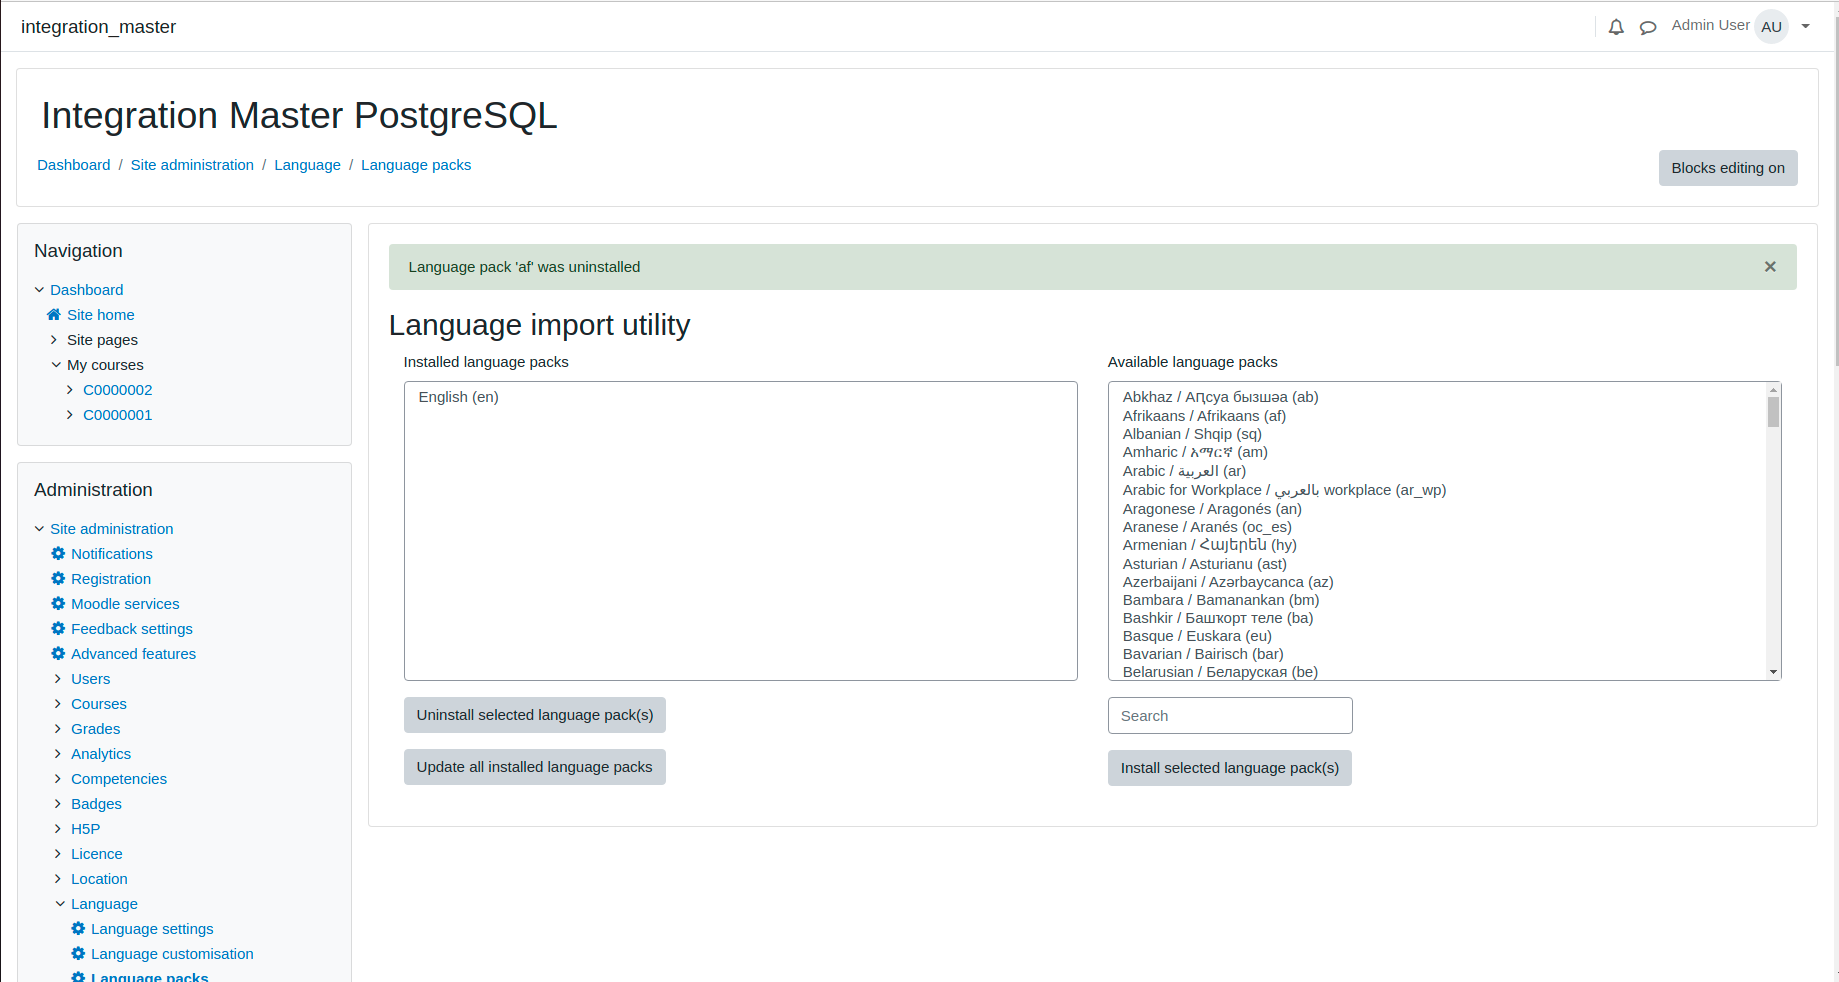Click the Feedback settings gear icon
The height and width of the screenshot is (982, 1839).
click(x=58, y=628)
